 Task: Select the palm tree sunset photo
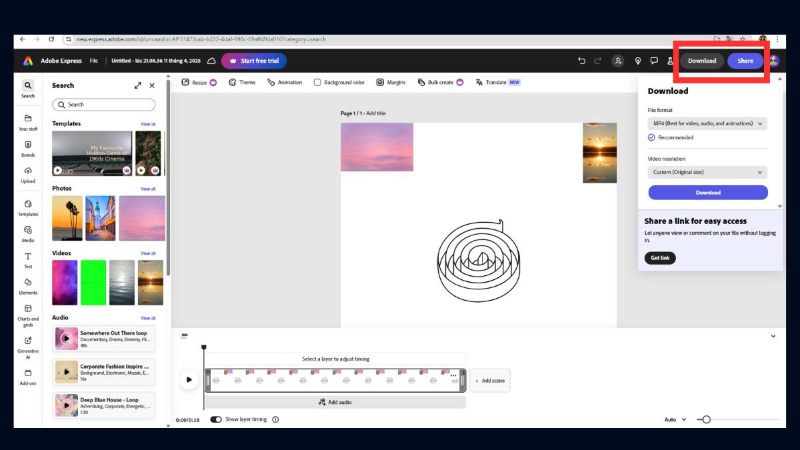(67, 218)
